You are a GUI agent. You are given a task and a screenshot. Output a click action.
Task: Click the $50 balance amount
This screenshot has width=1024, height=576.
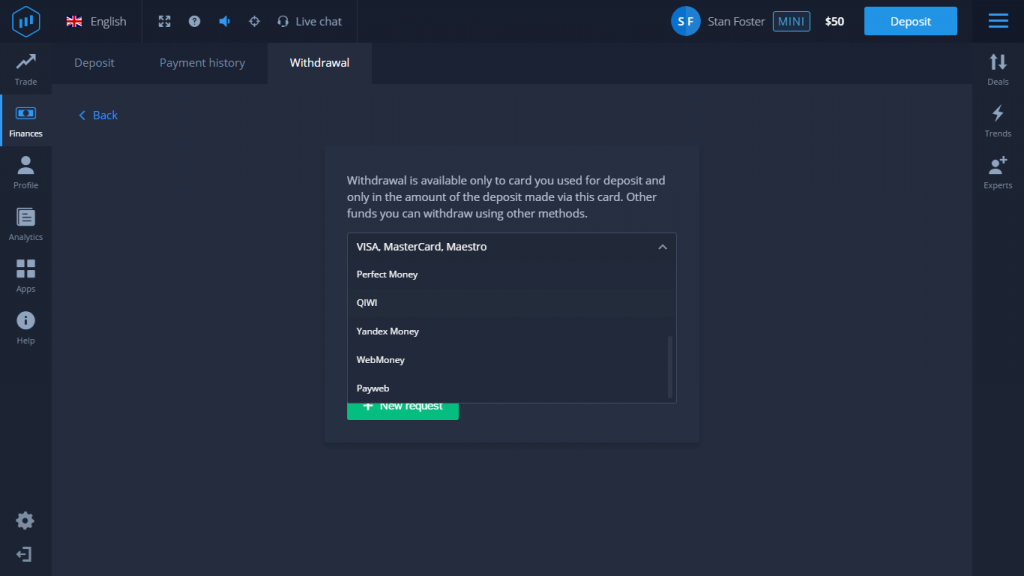coord(835,22)
